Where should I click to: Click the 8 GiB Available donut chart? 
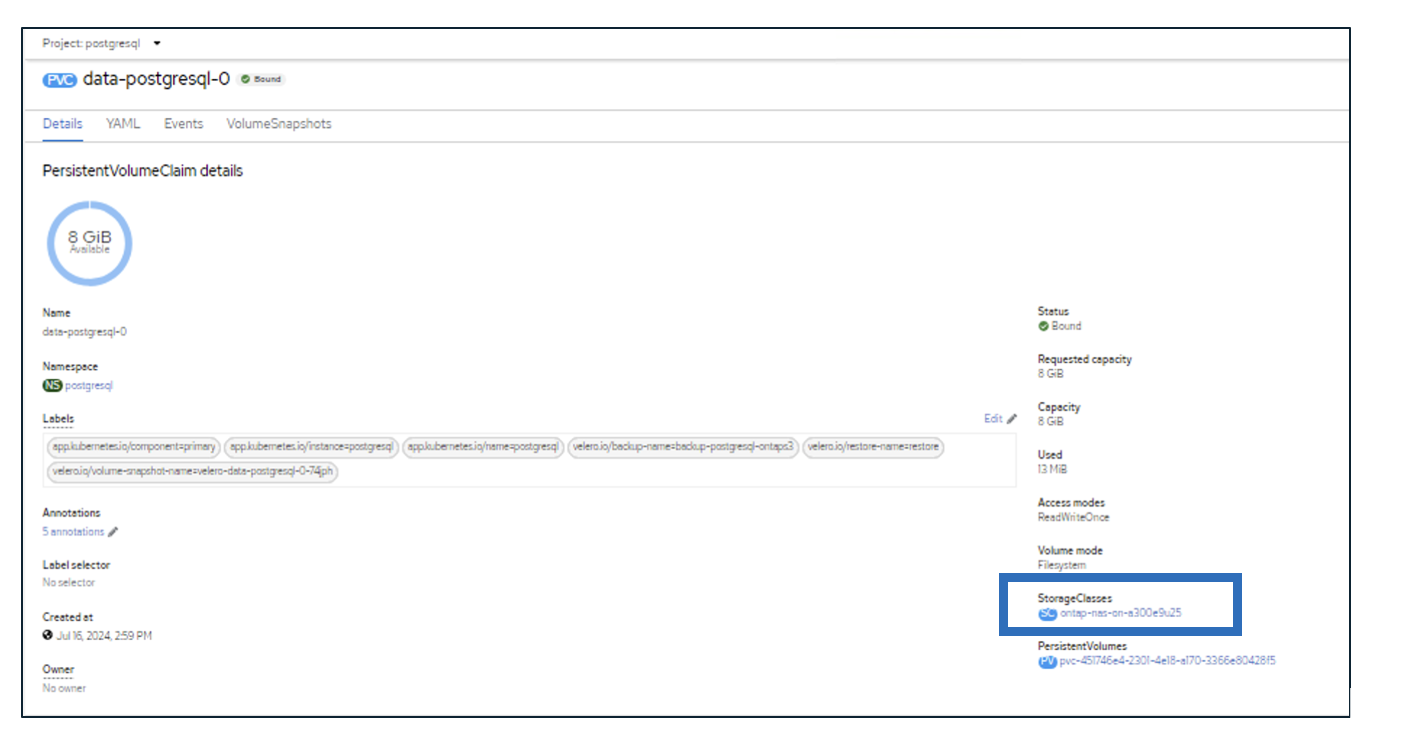click(90, 243)
